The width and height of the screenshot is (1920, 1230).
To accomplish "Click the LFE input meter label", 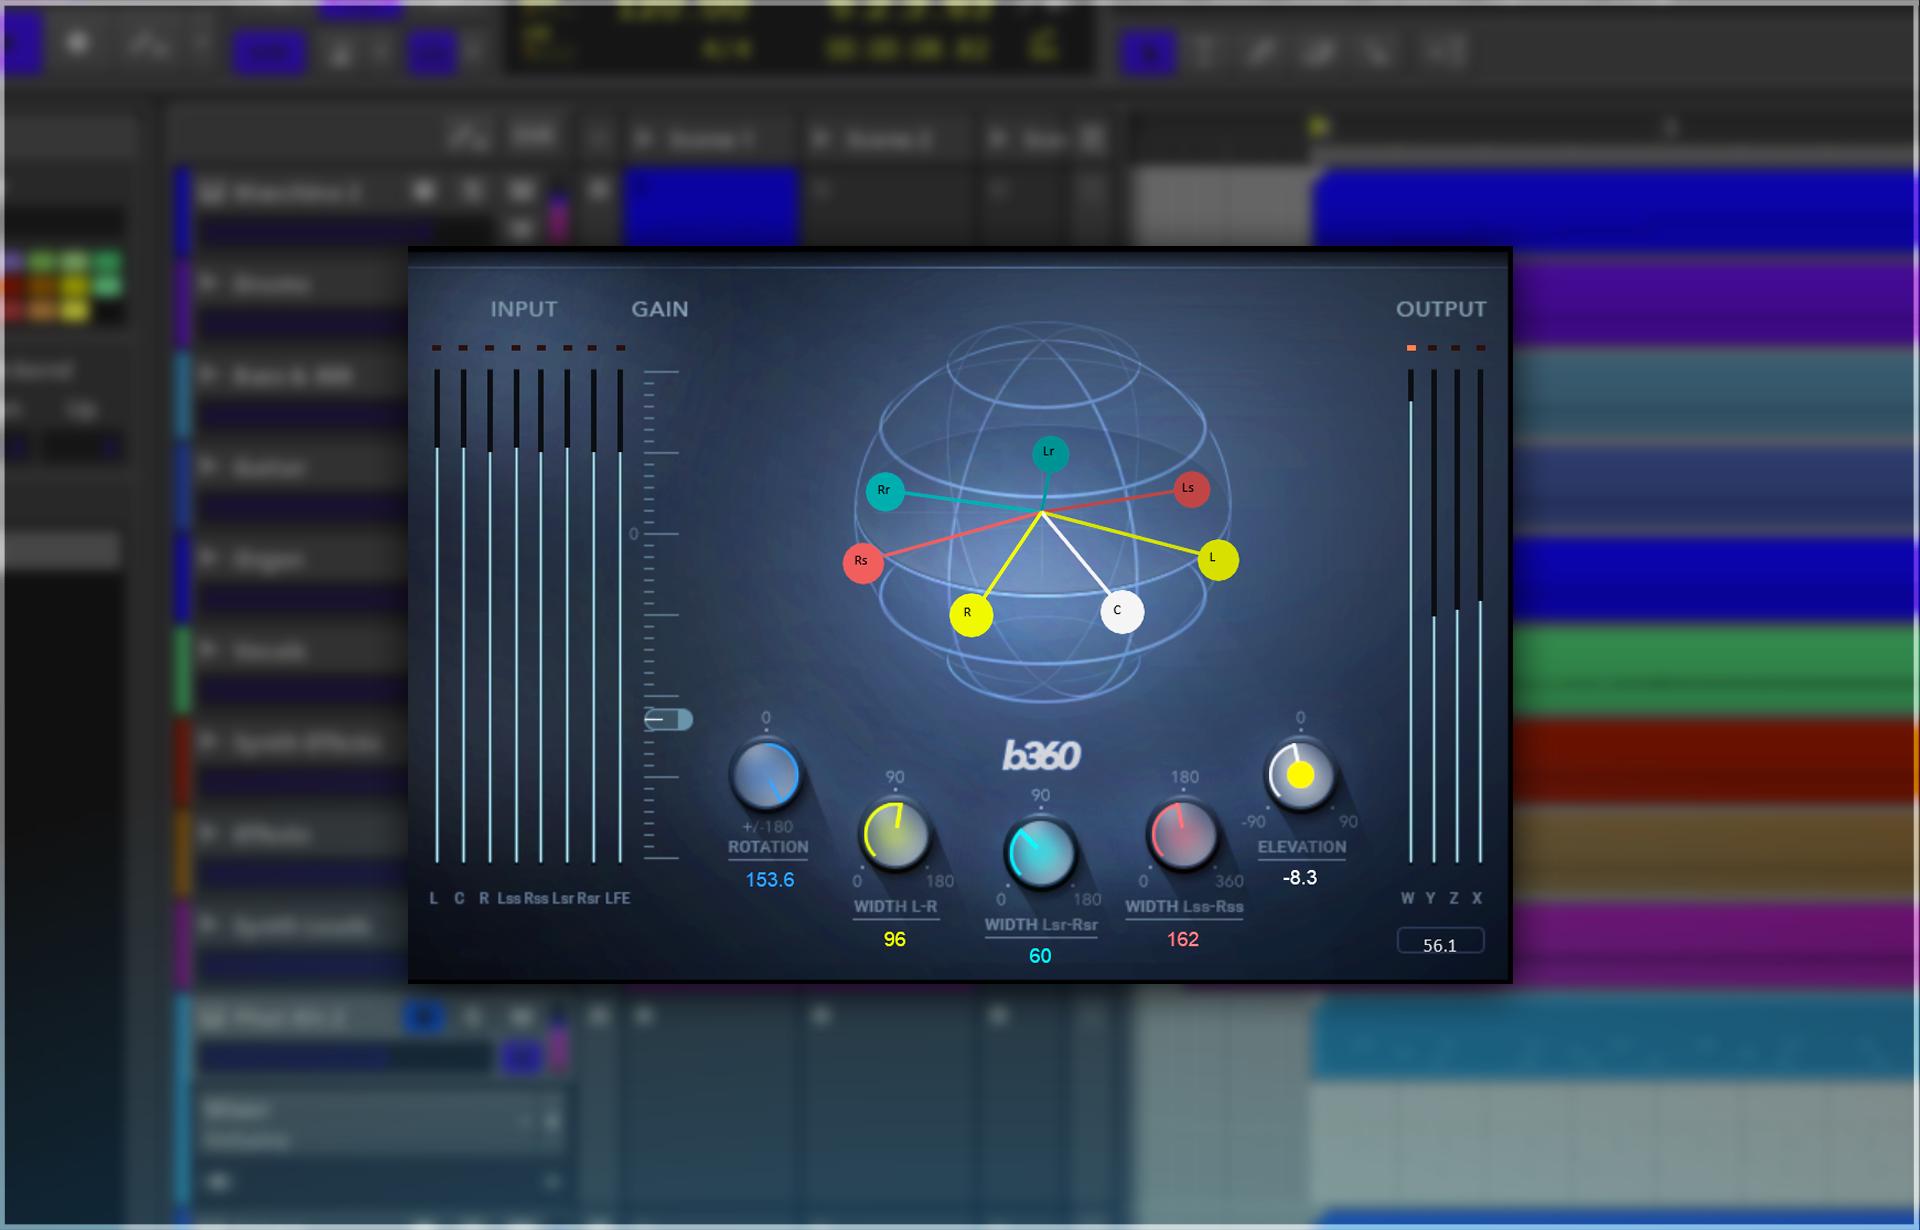I will (618, 898).
